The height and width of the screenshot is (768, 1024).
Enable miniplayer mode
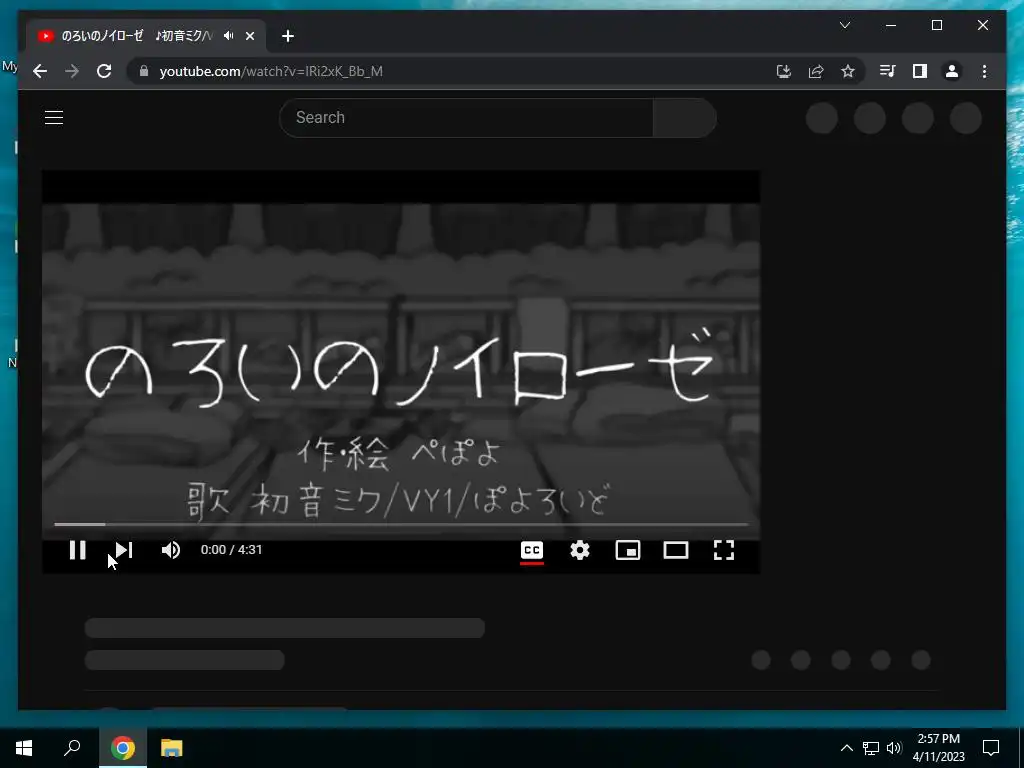[x=628, y=551]
